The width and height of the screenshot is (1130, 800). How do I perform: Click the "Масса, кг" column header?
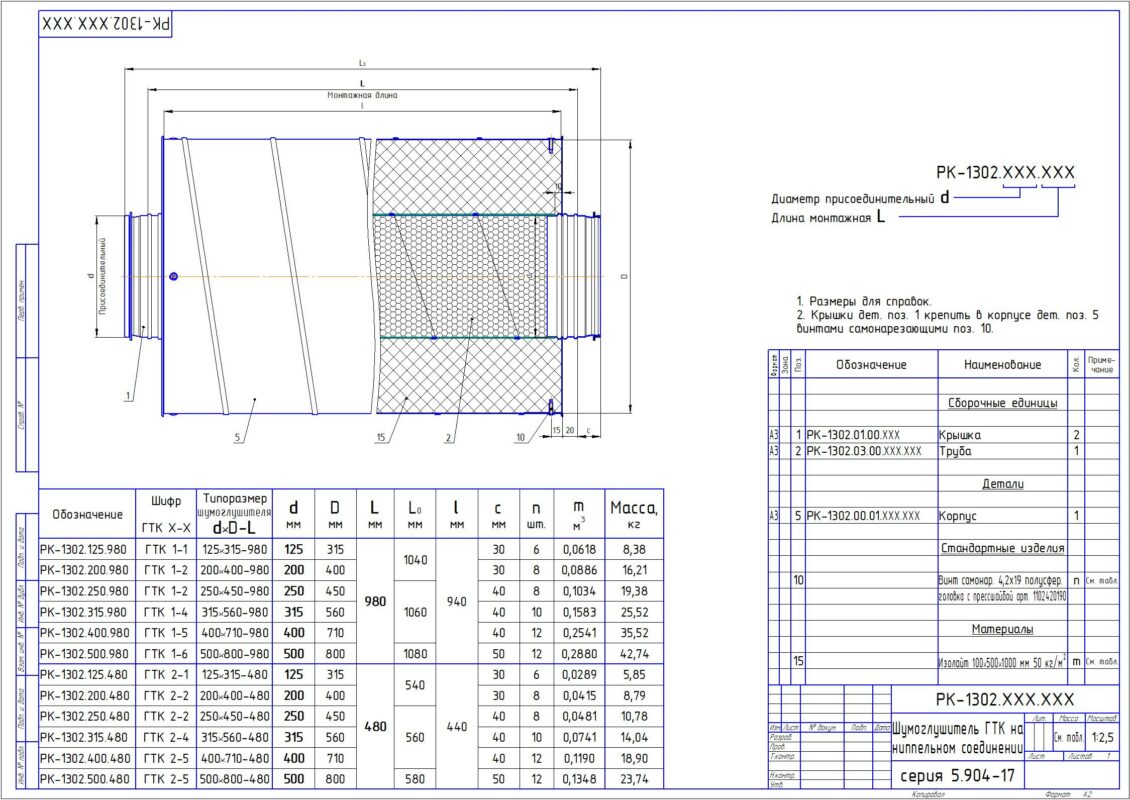pyautogui.click(x=633, y=515)
